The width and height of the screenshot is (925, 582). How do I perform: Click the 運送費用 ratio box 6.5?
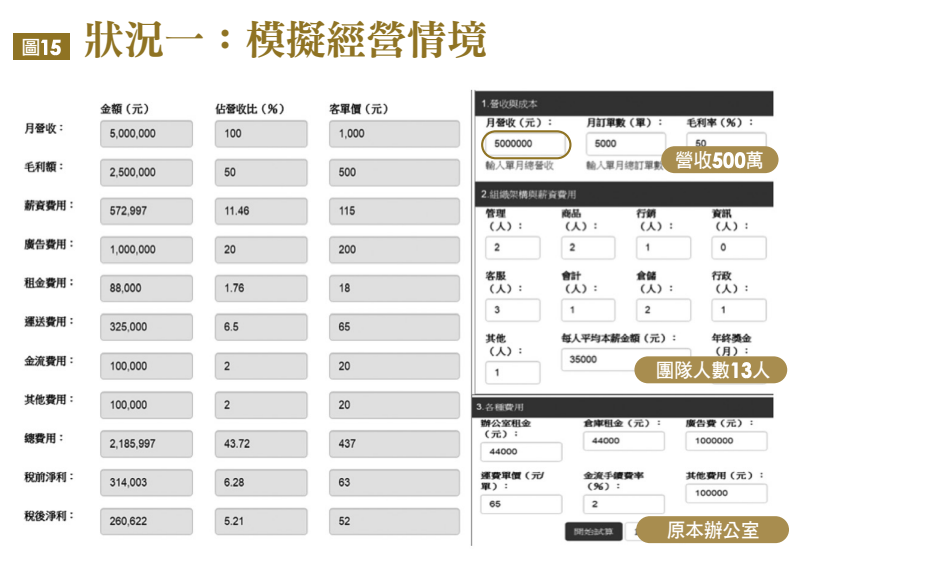(261, 327)
